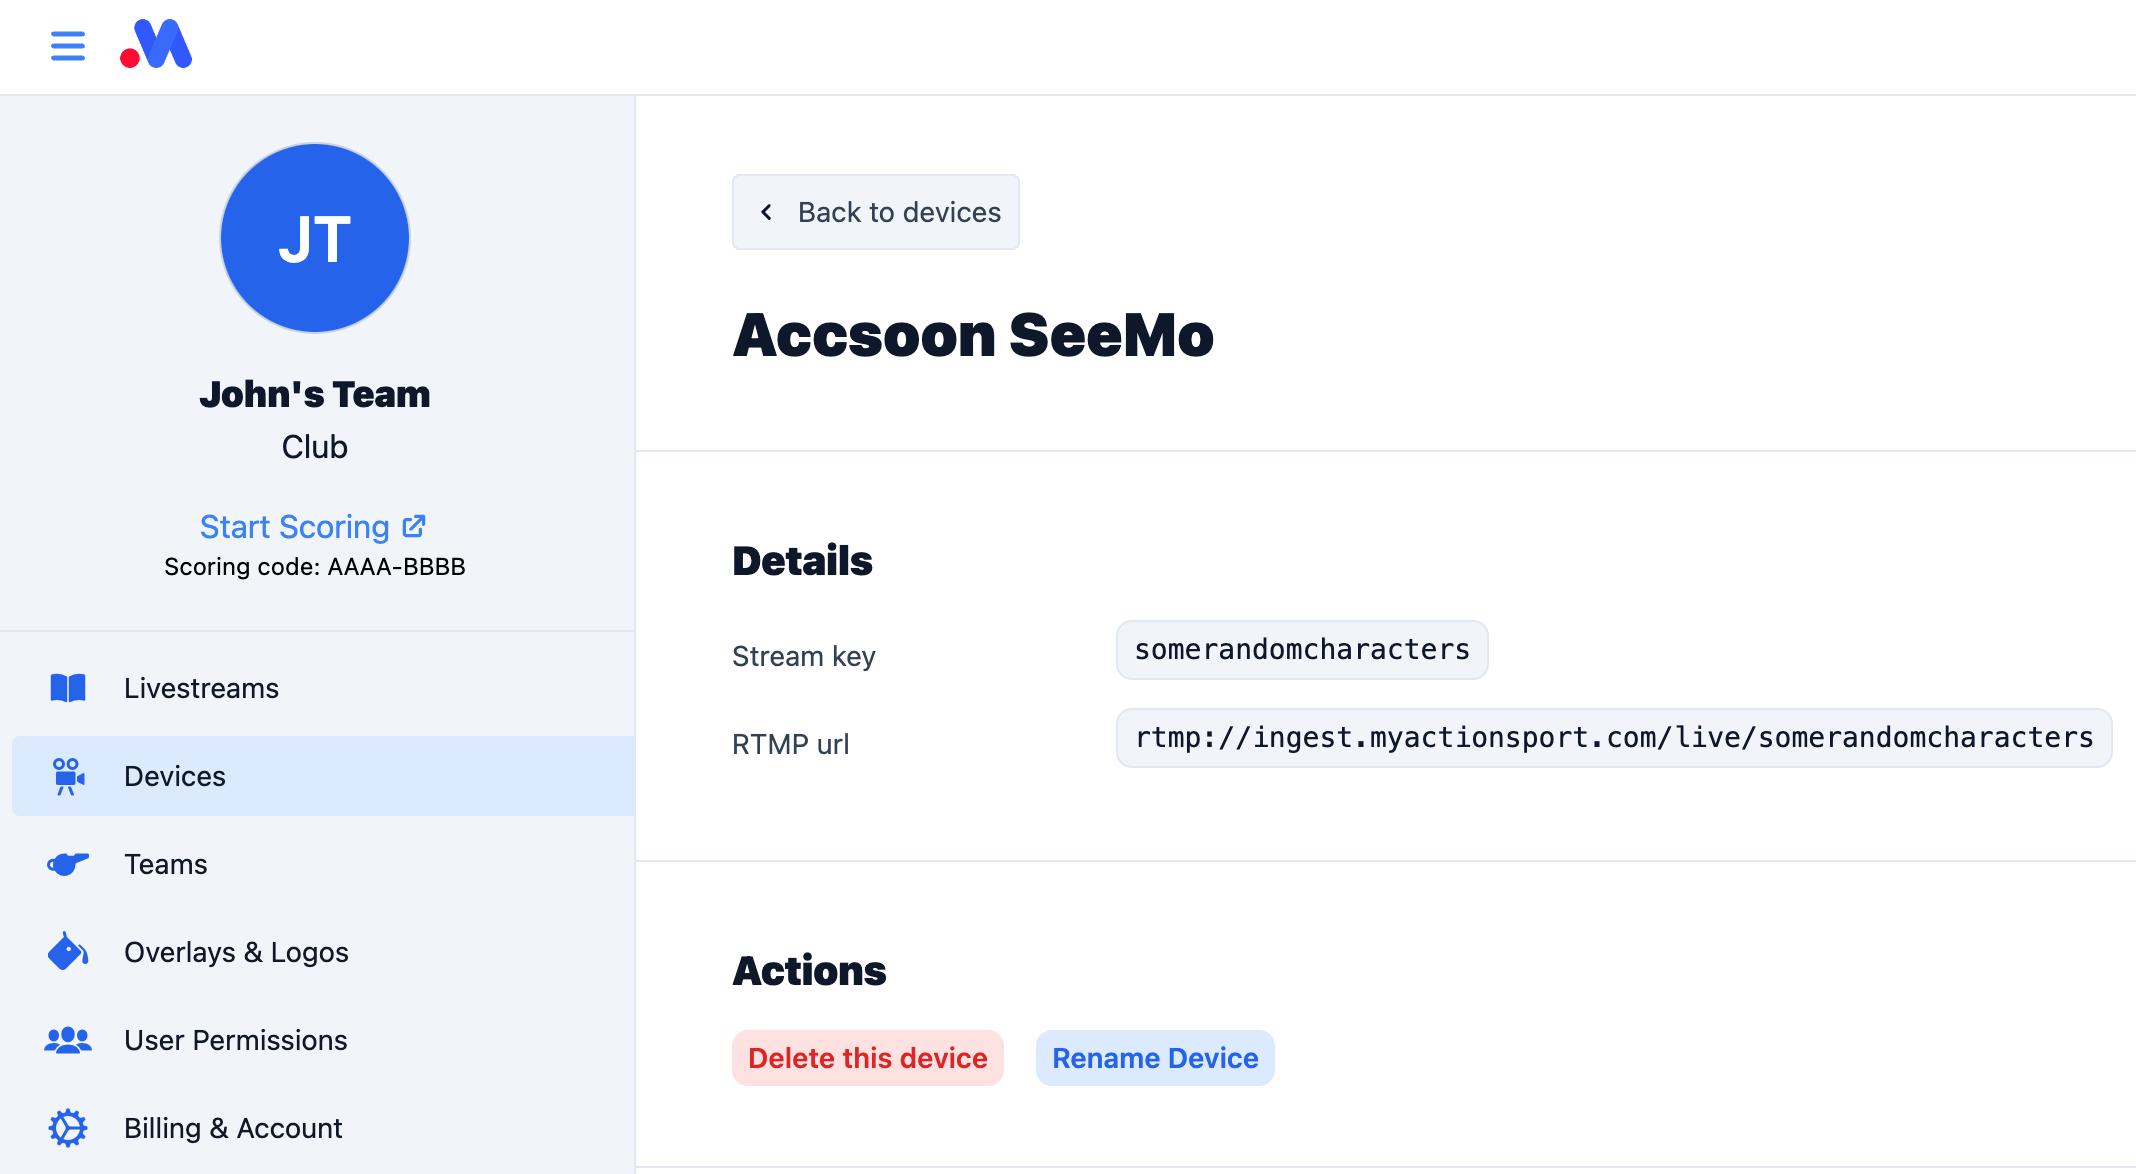Click the Billing & Account gear icon
The width and height of the screenshot is (2136, 1174).
(x=68, y=1128)
